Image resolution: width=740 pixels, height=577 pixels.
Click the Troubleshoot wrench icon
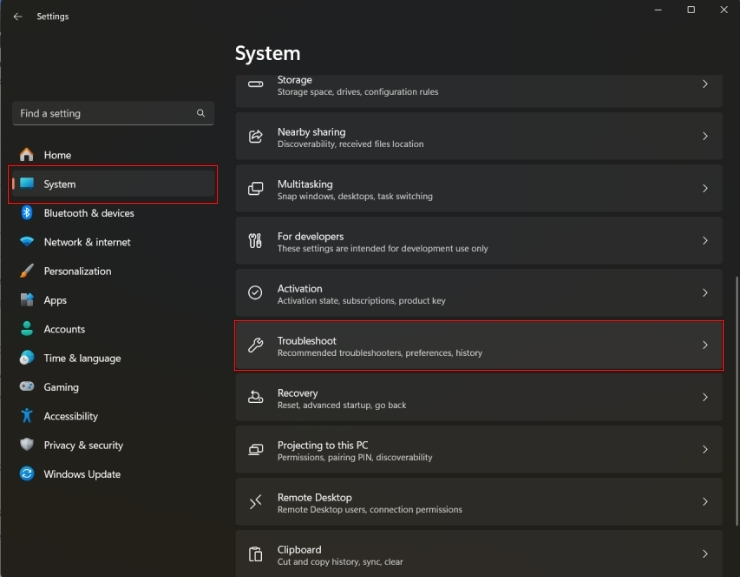(255, 345)
